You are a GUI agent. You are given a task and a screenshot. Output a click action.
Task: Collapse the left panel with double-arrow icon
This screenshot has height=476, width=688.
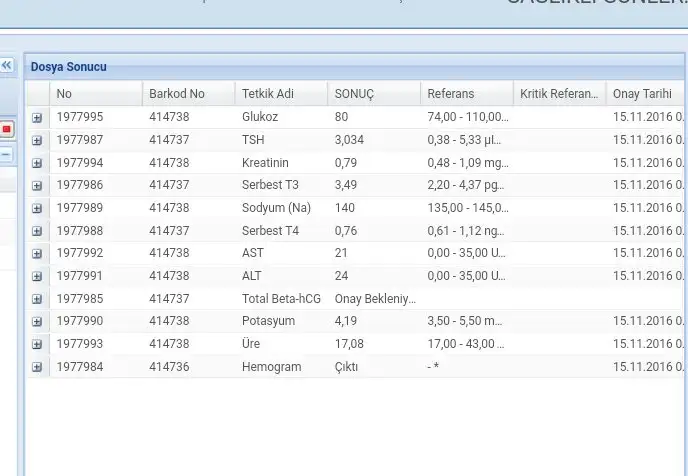click(6, 65)
